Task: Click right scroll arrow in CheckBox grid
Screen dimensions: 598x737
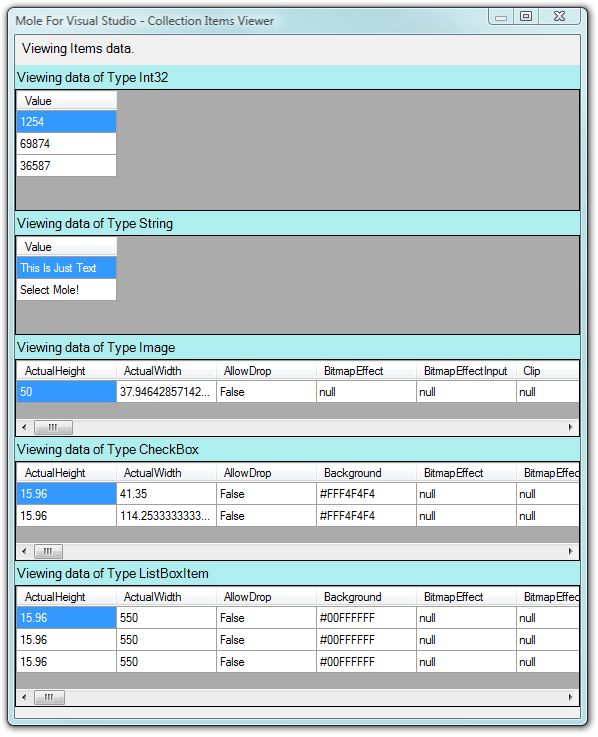Action: tap(570, 551)
